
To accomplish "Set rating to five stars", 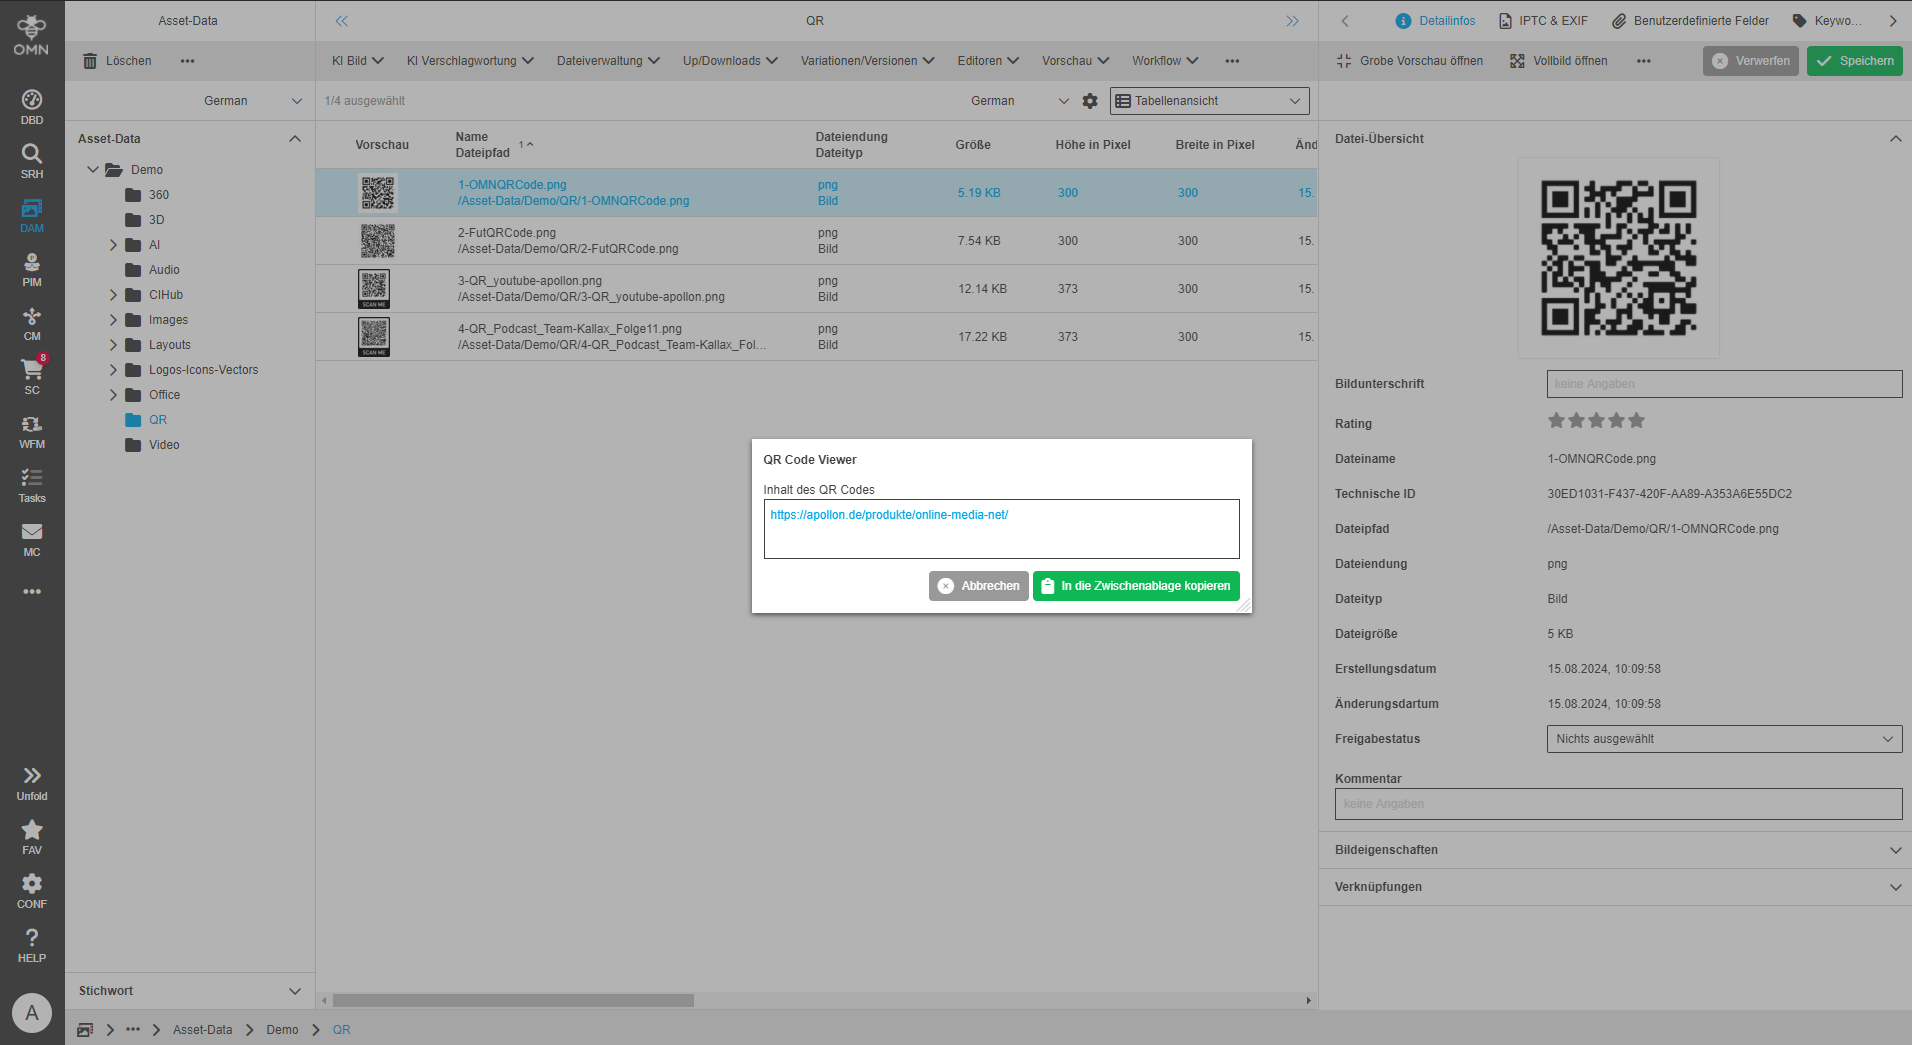I will tap(1636, 421).
